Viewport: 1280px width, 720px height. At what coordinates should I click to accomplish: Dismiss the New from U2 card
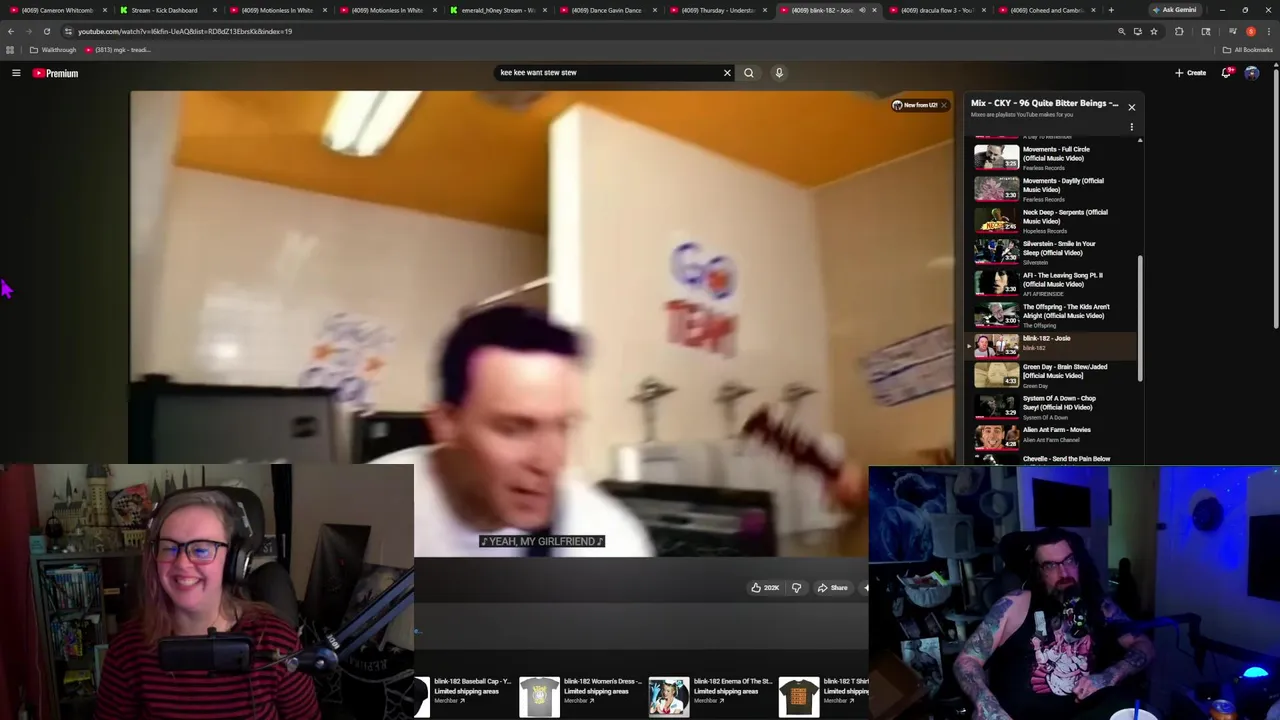pos(943,105)
